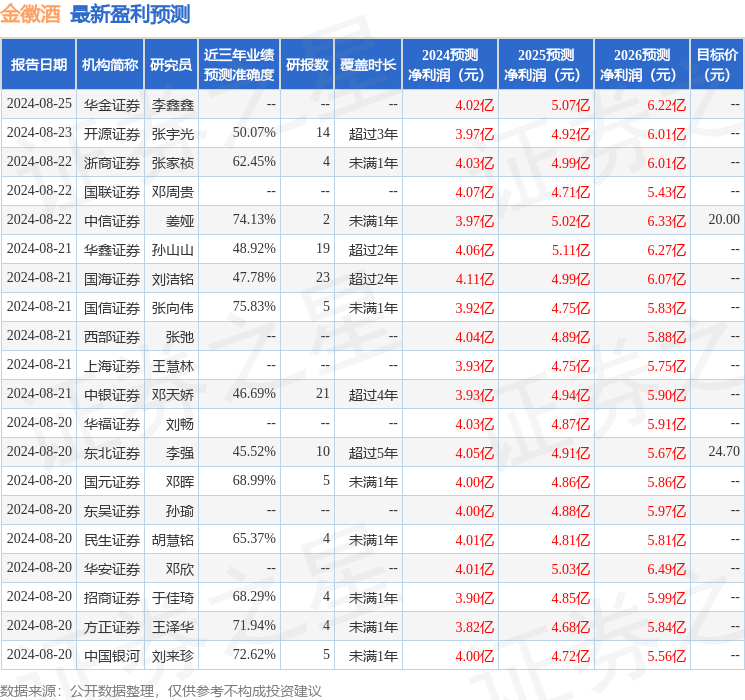Image resolution: width=745 pixels, height=700 pixels.
Task: Click 方正证券 institution cell
Action: point(112,627)
